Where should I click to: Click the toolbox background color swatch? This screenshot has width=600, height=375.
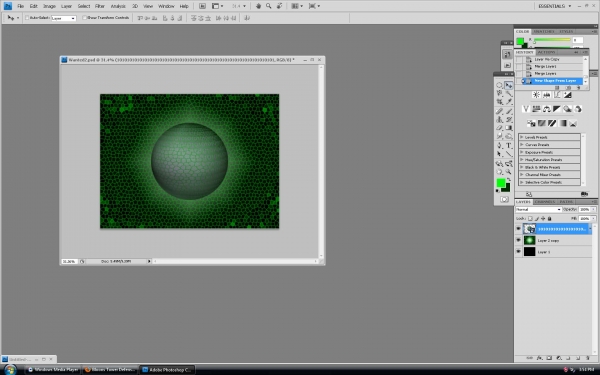pos(507,188)
